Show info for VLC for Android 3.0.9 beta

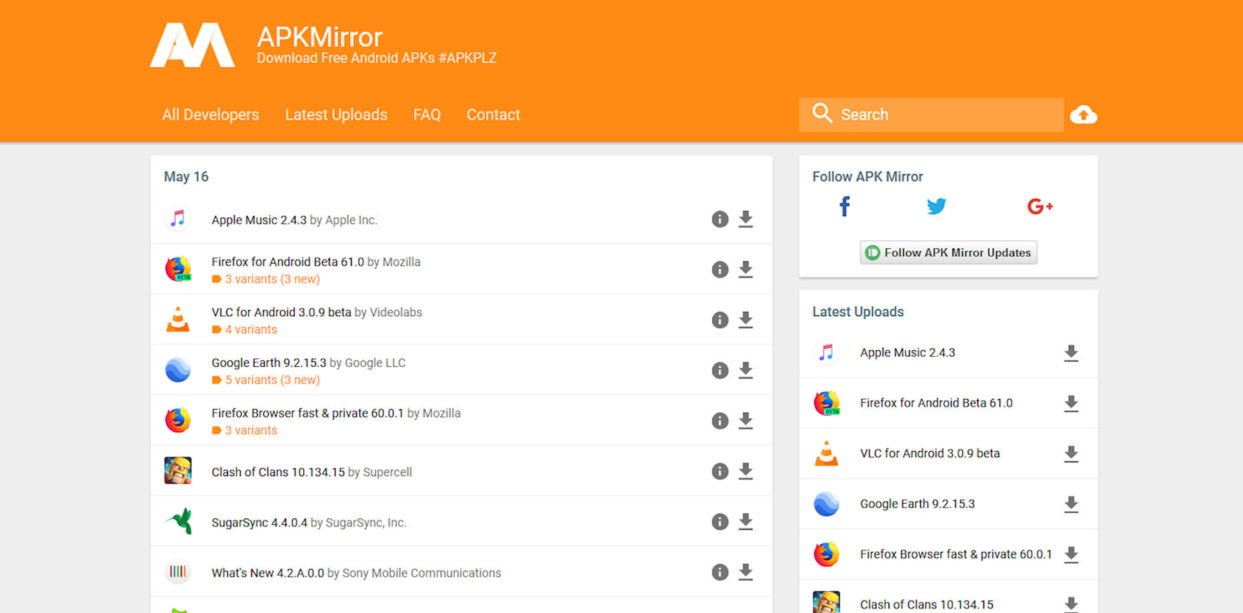click(720, 320)
